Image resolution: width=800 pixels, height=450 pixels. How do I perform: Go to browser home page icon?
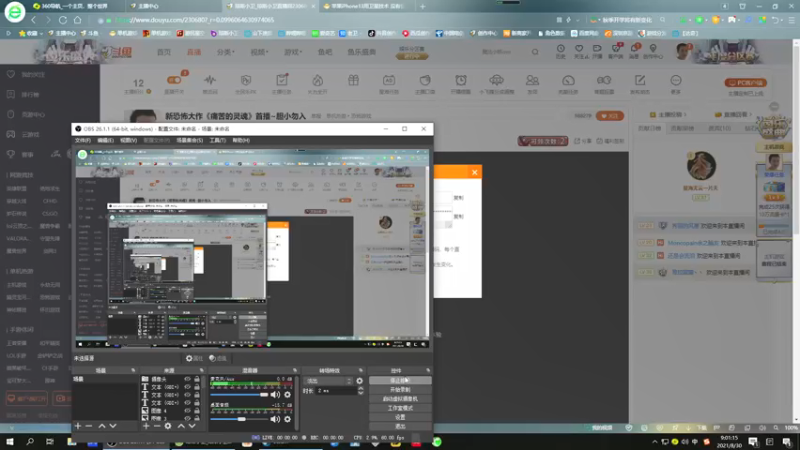click(78, 20)
